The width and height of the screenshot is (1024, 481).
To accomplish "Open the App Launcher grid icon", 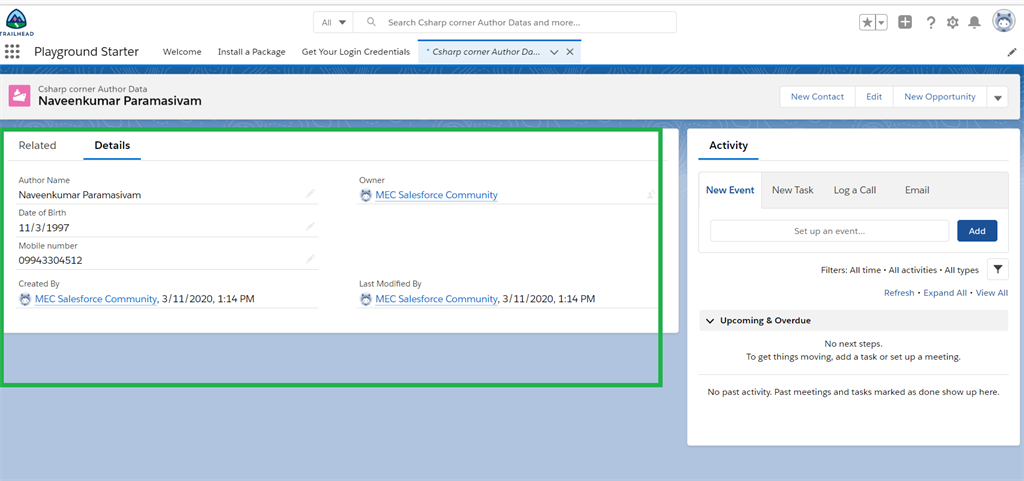I will tap(12, 52).
